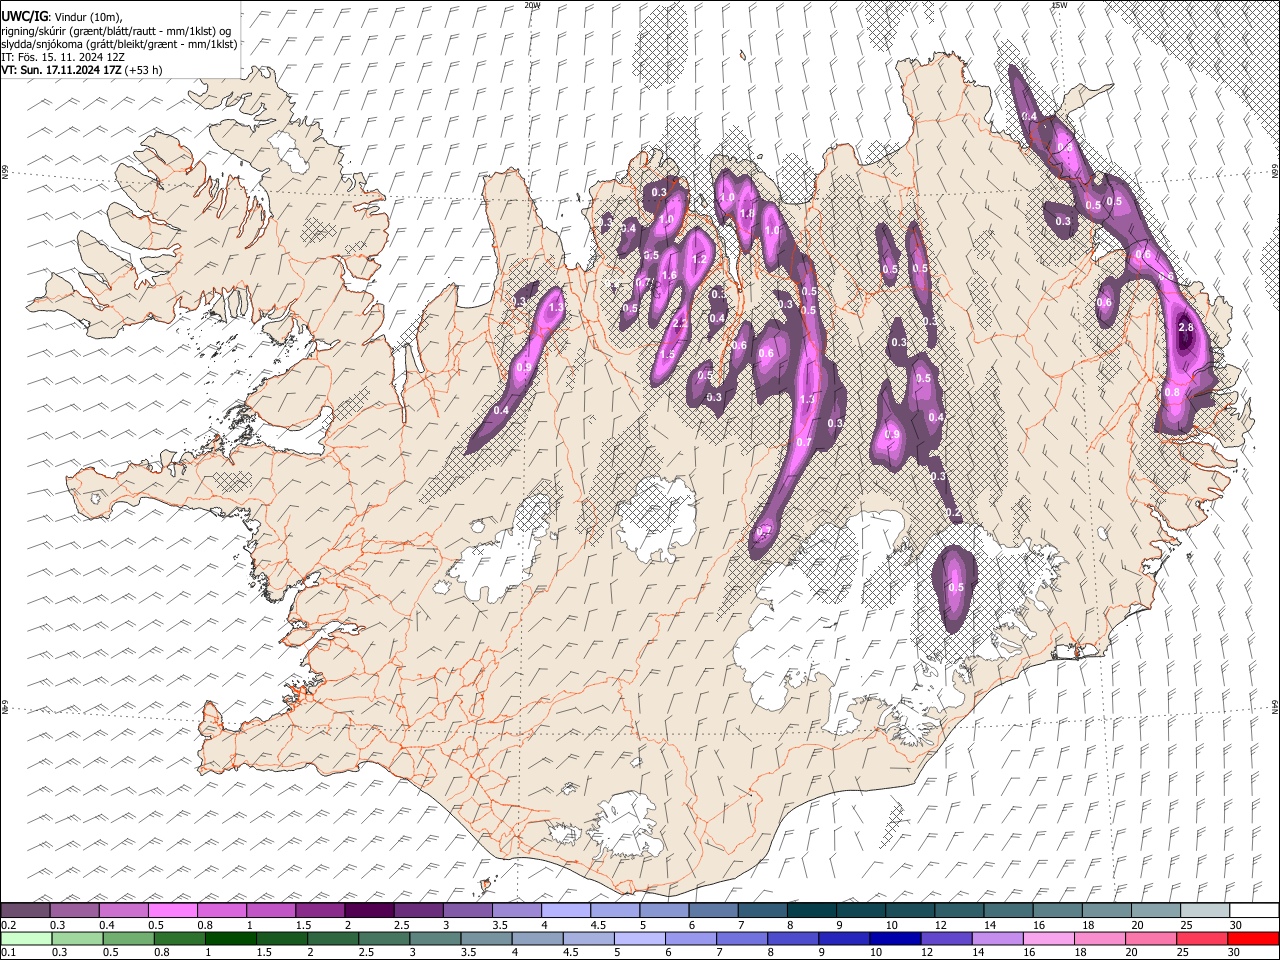Pick lower legend swatch between 18 and 20
1280x960 pixels.
coord(1098,938)
